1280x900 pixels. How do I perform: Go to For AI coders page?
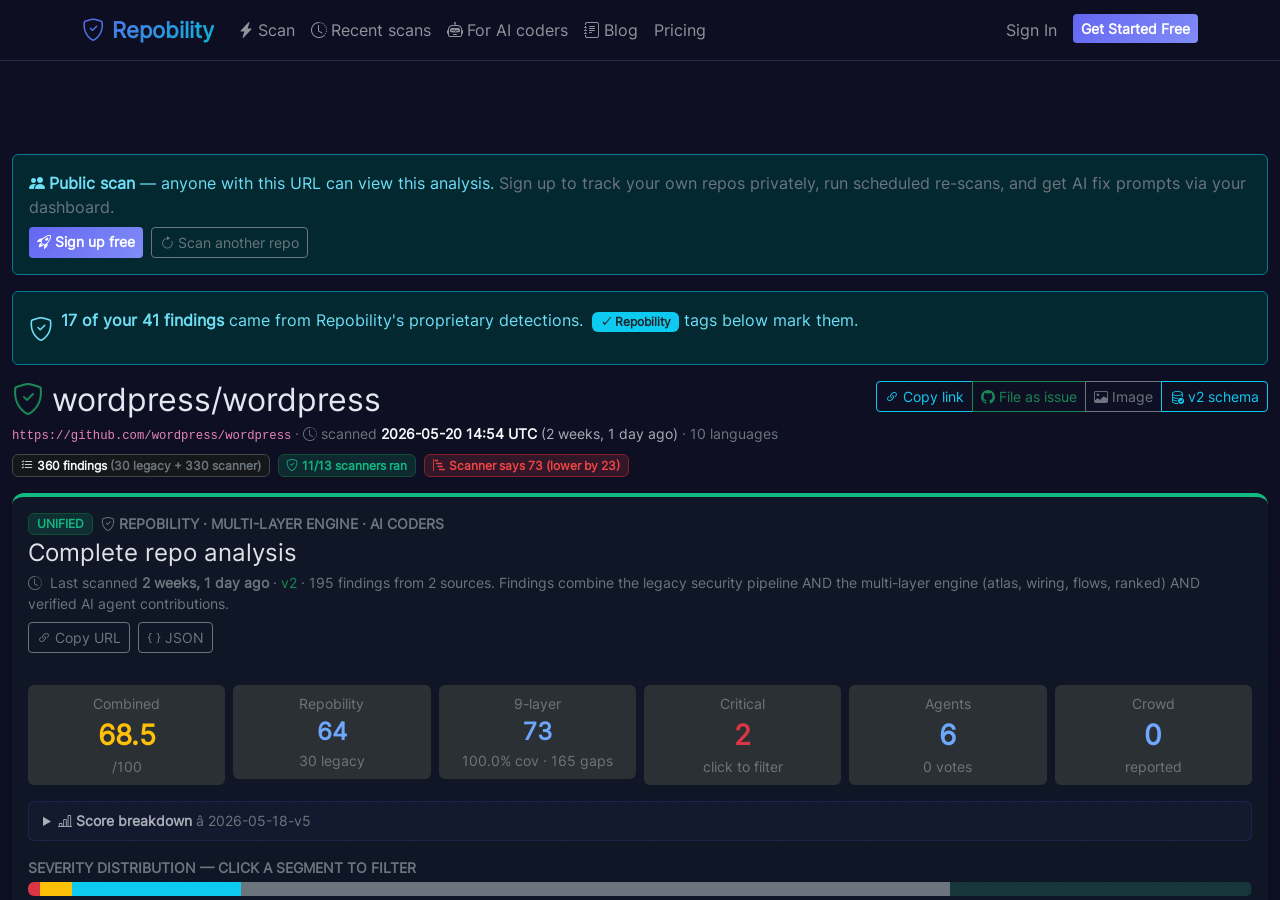507,30
